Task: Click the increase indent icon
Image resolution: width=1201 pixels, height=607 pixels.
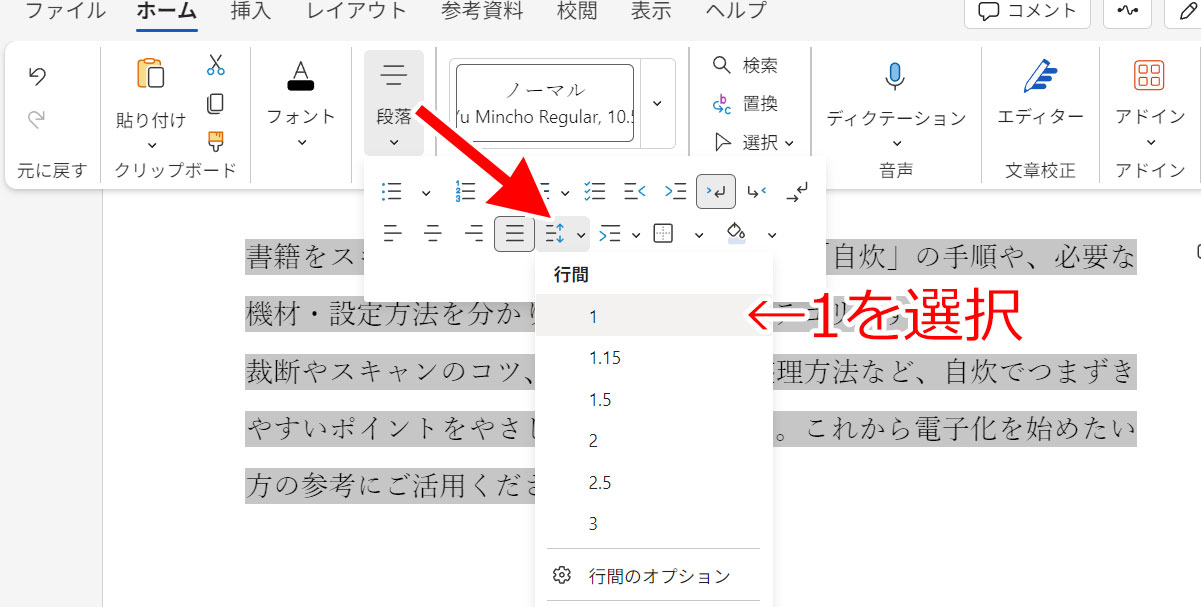Action: pos(676,191)
